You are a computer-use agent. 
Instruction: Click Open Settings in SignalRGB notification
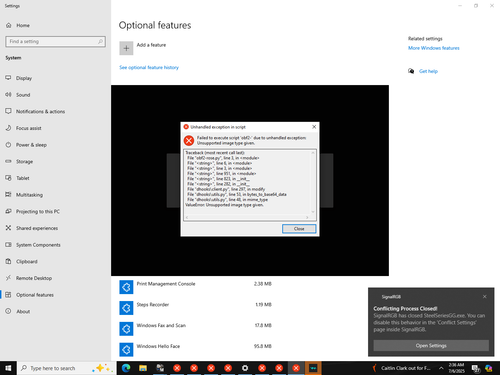tap(431, 346)
